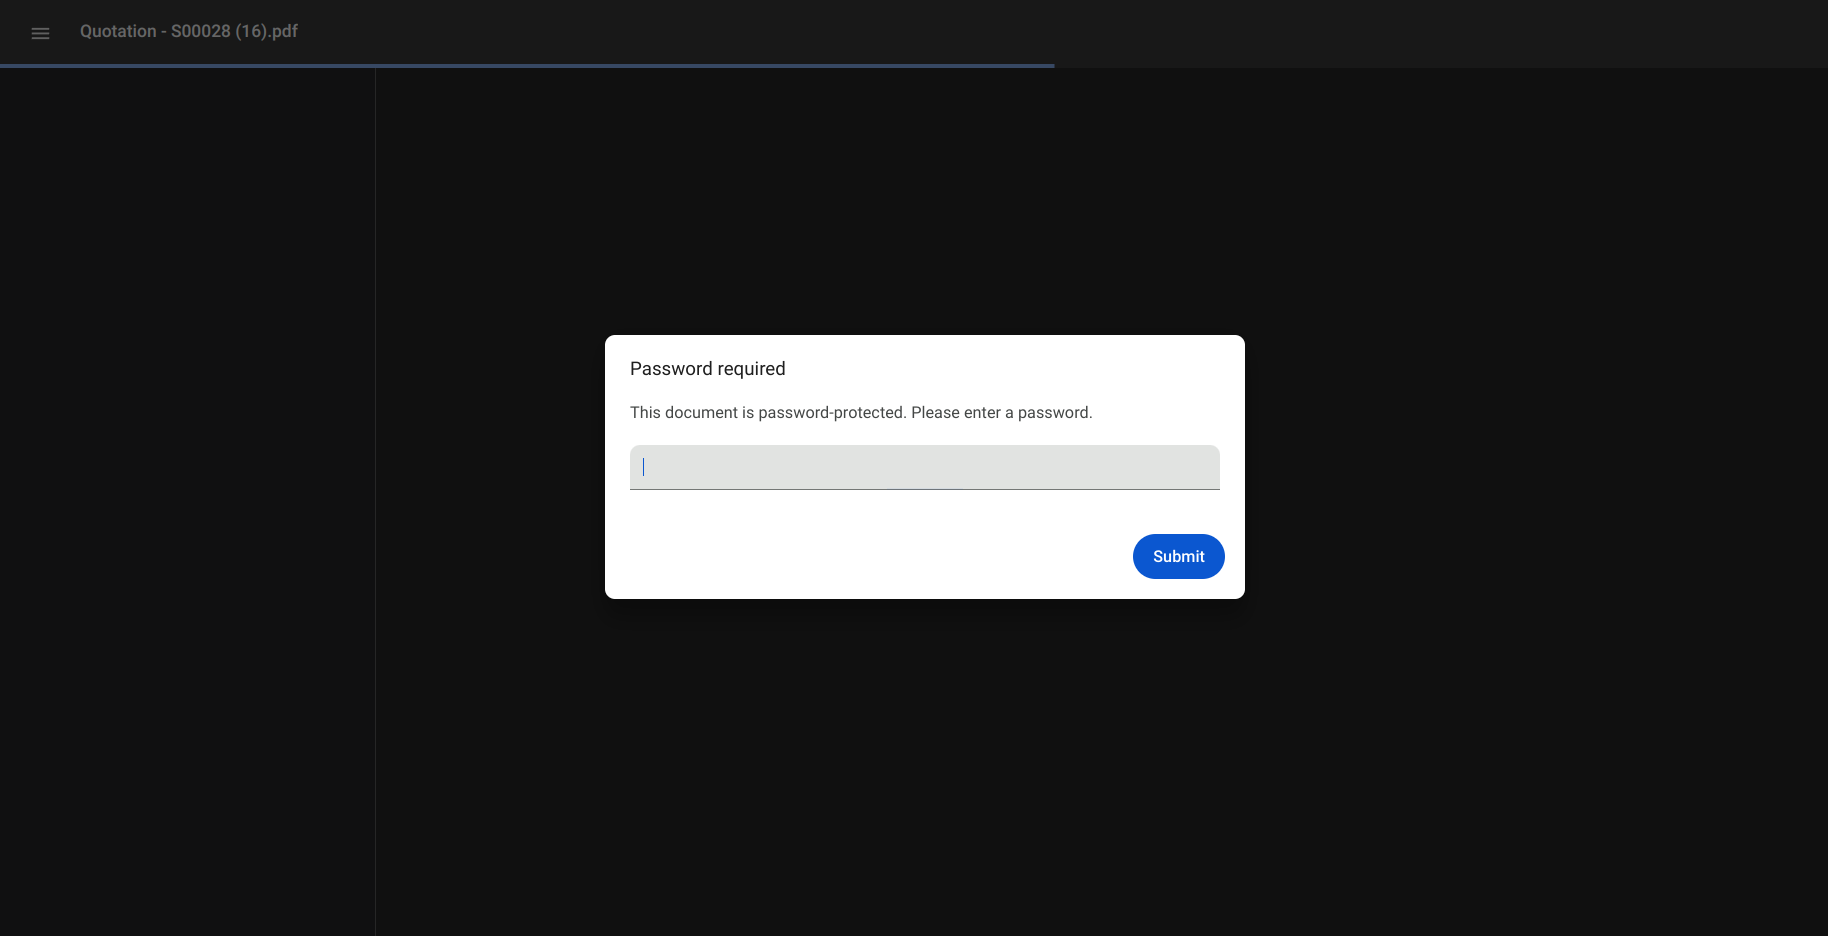Focus the password input field
Image resolution: width=1828 pixels, height=936 pixels.
coord(924,467)
